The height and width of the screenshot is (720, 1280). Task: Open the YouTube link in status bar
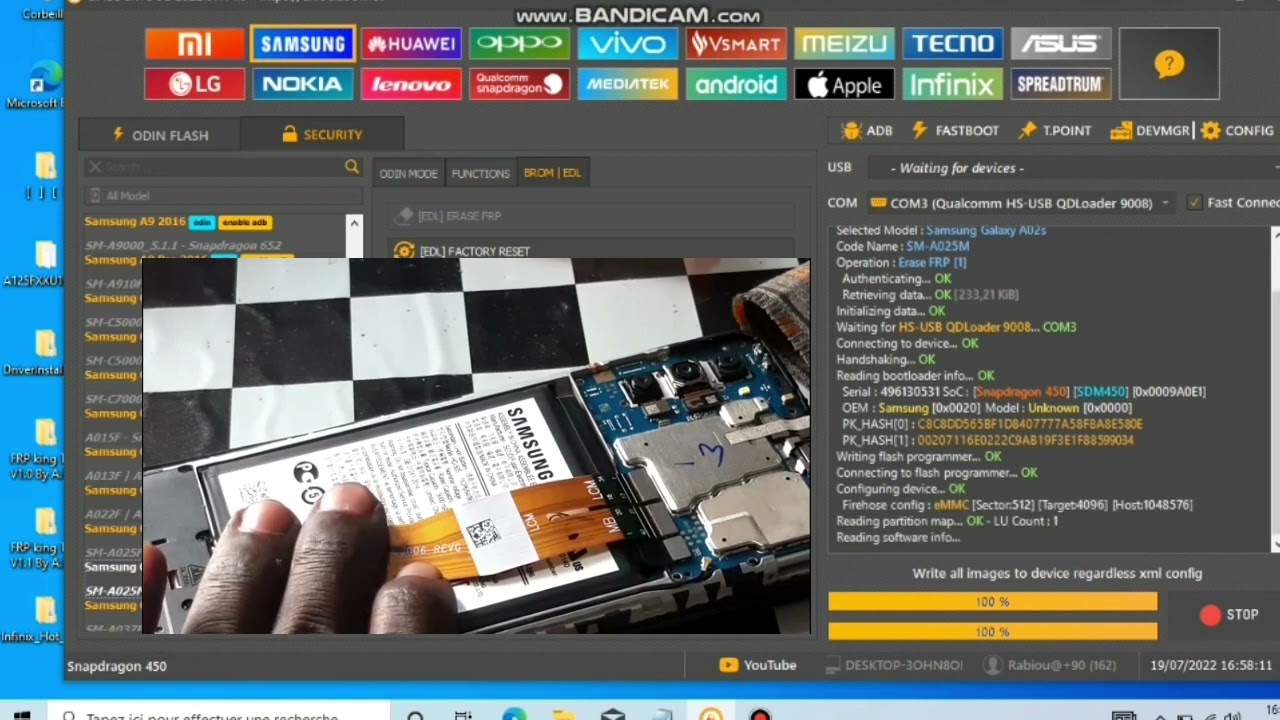758,665
